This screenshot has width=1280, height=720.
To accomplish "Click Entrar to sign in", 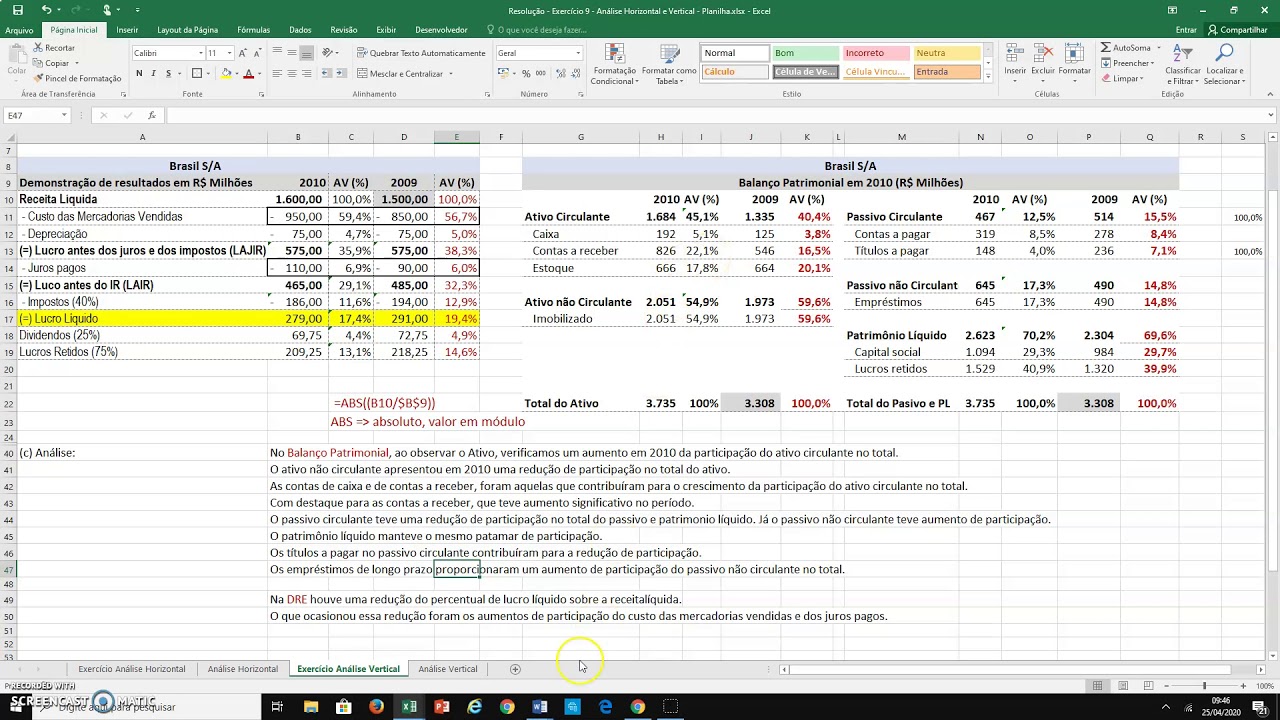I will tap(1186, 30).
